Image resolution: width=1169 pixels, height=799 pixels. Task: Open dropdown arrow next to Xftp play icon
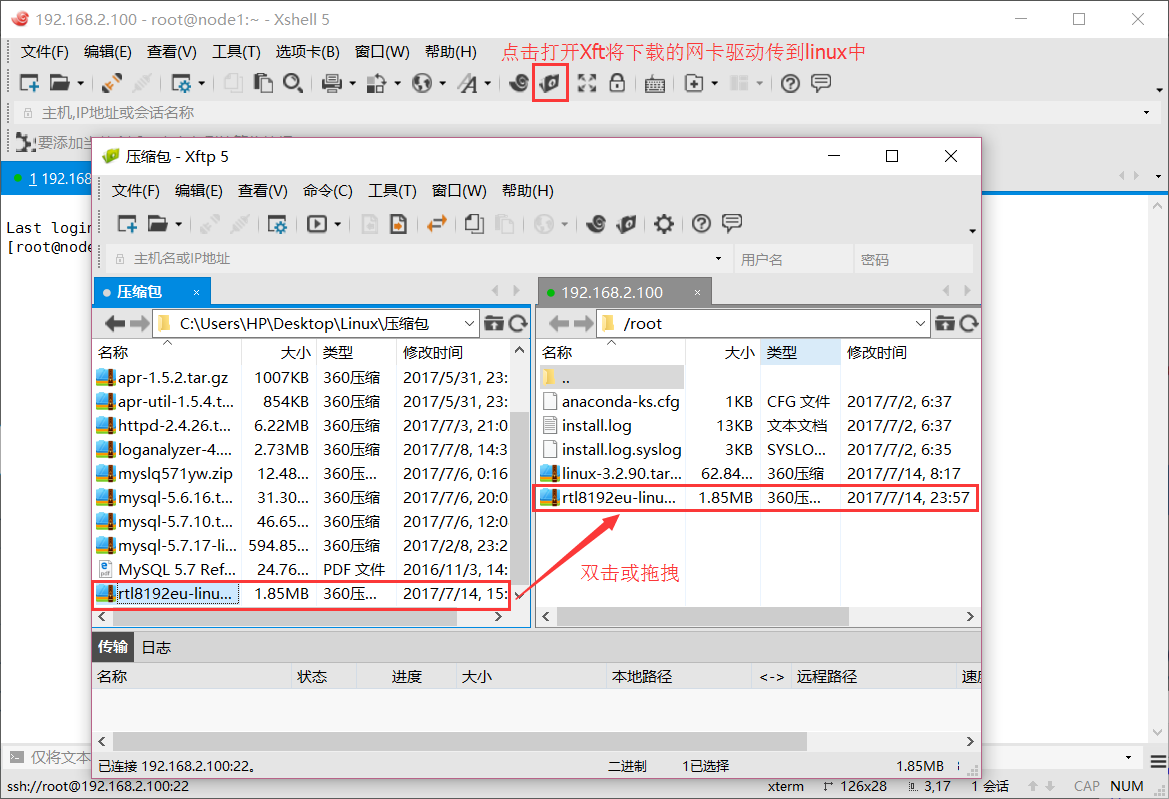338,224
